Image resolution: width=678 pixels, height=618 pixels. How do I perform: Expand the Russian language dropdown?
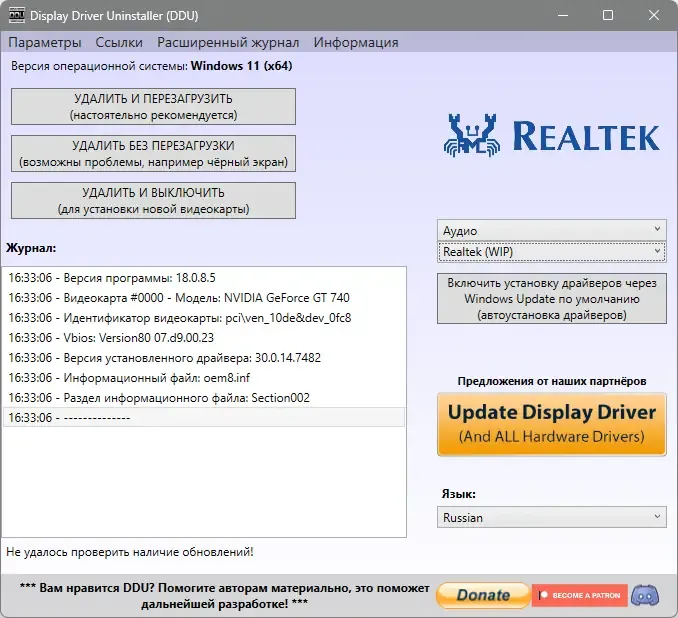552,517
